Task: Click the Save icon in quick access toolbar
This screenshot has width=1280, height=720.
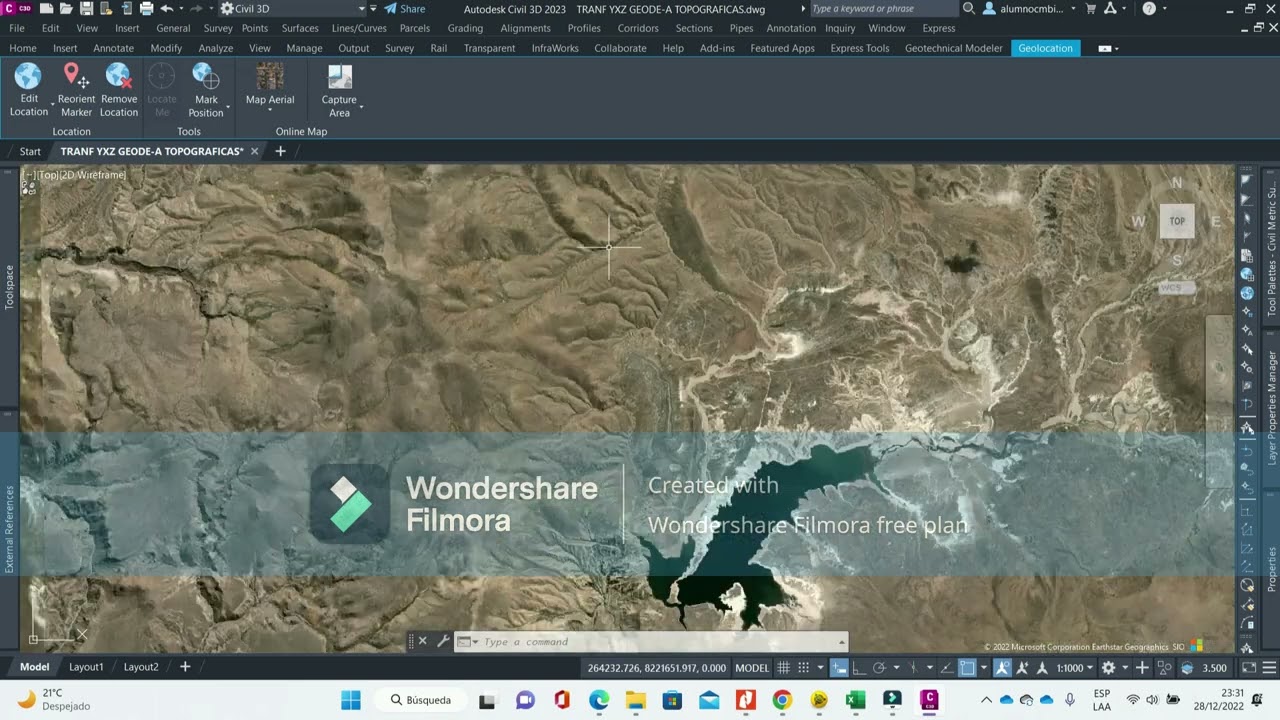Action: (x=87, y=8)
